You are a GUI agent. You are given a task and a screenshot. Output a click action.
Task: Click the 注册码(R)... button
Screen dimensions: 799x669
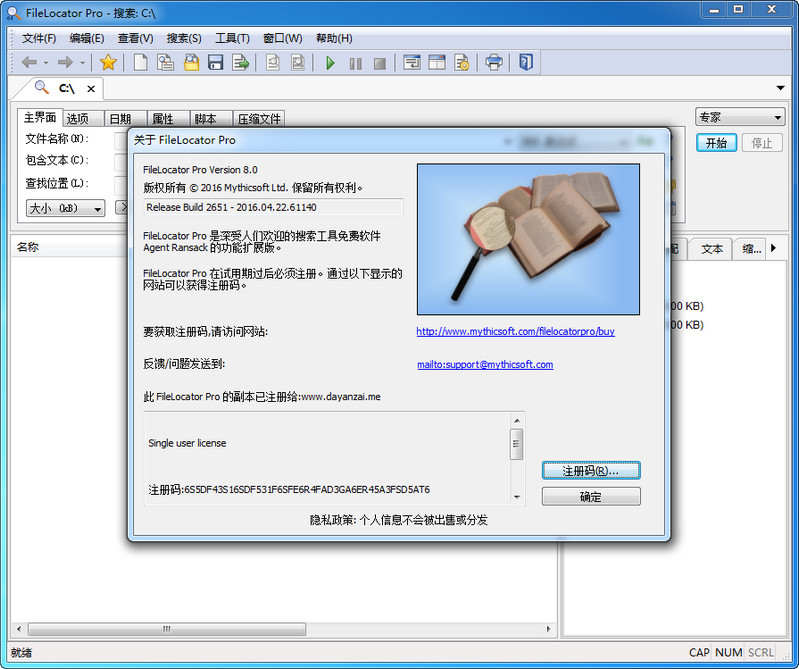[591, 471]
